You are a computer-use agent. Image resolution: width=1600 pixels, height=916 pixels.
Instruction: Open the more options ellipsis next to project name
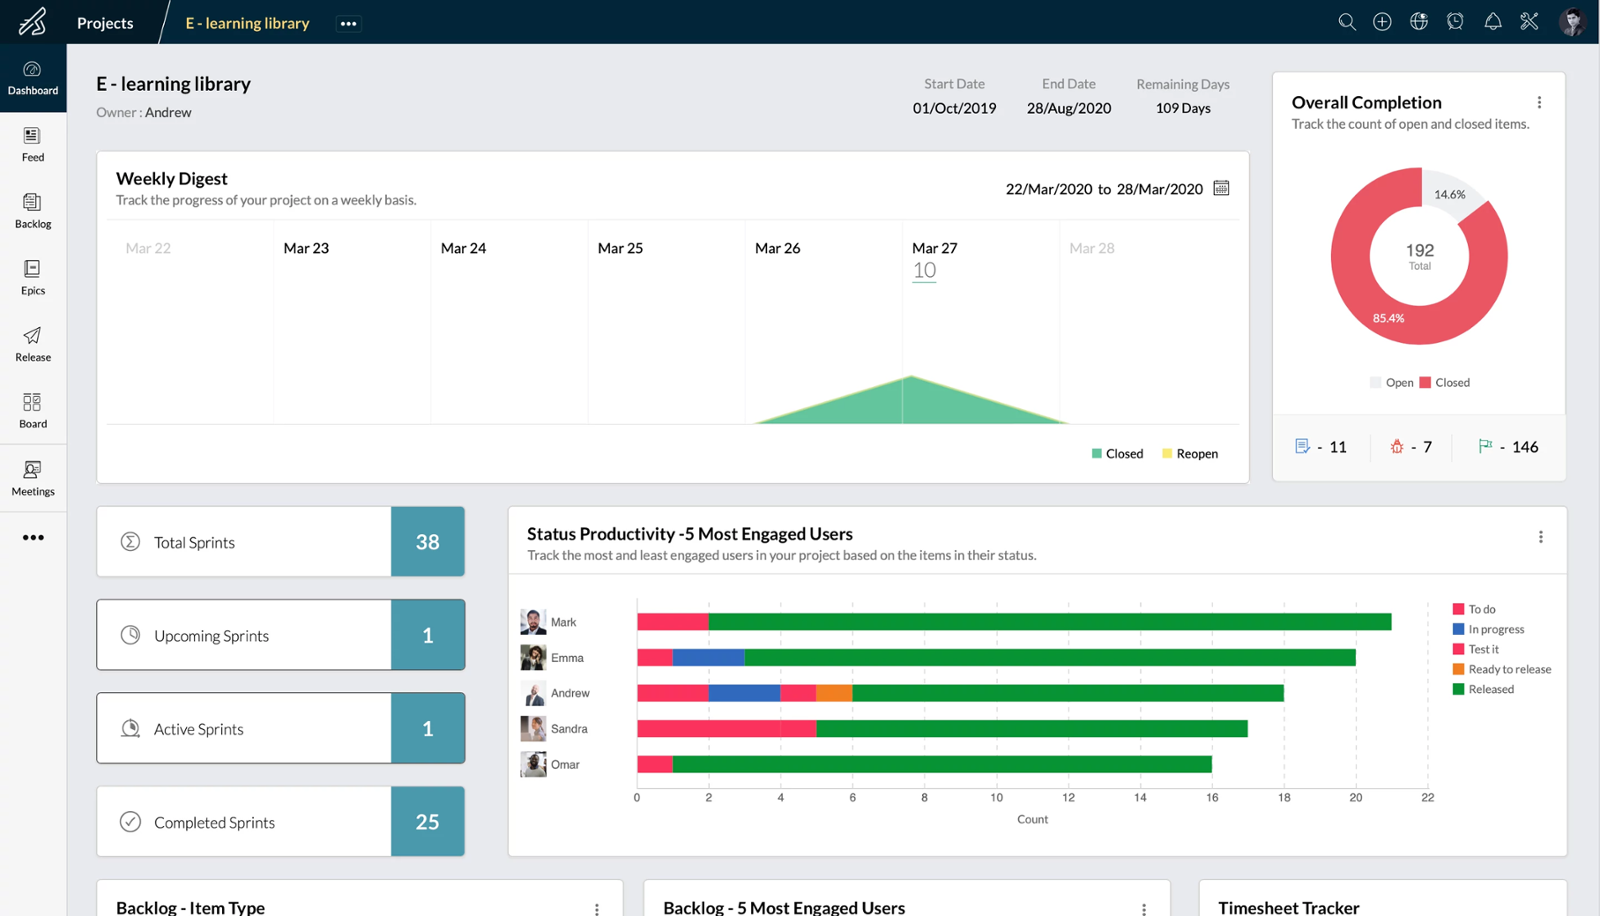click(348, 22)
